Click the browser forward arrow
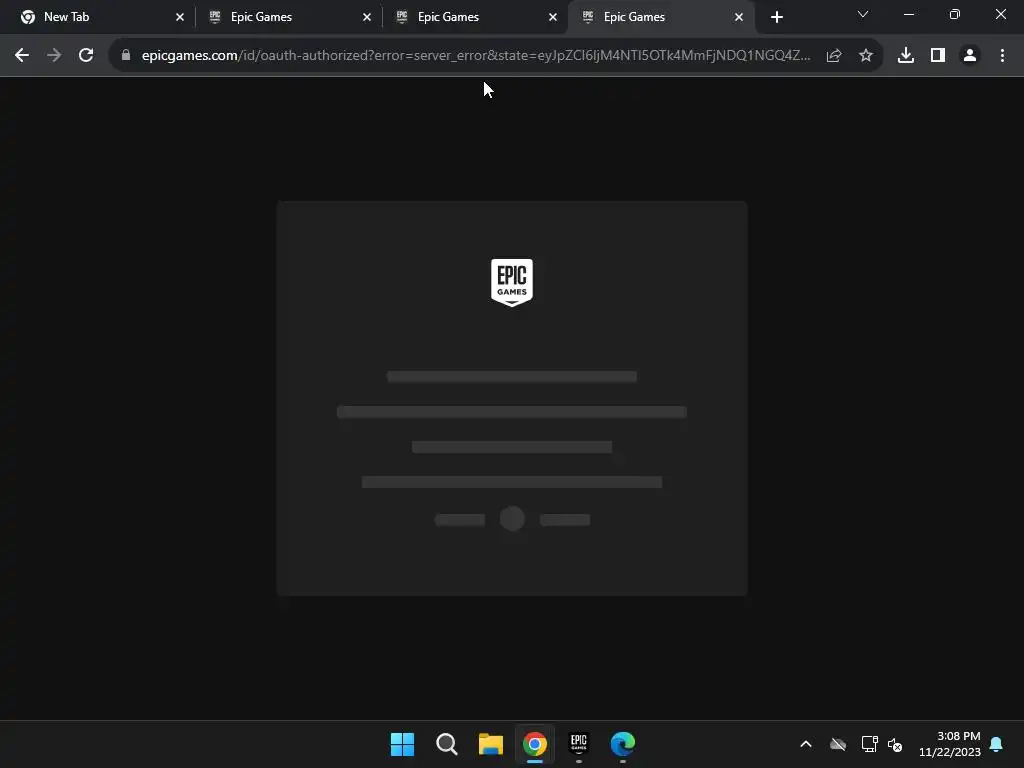The height and width of the screenshot is (768, 1024). click(x=54, y=56)
